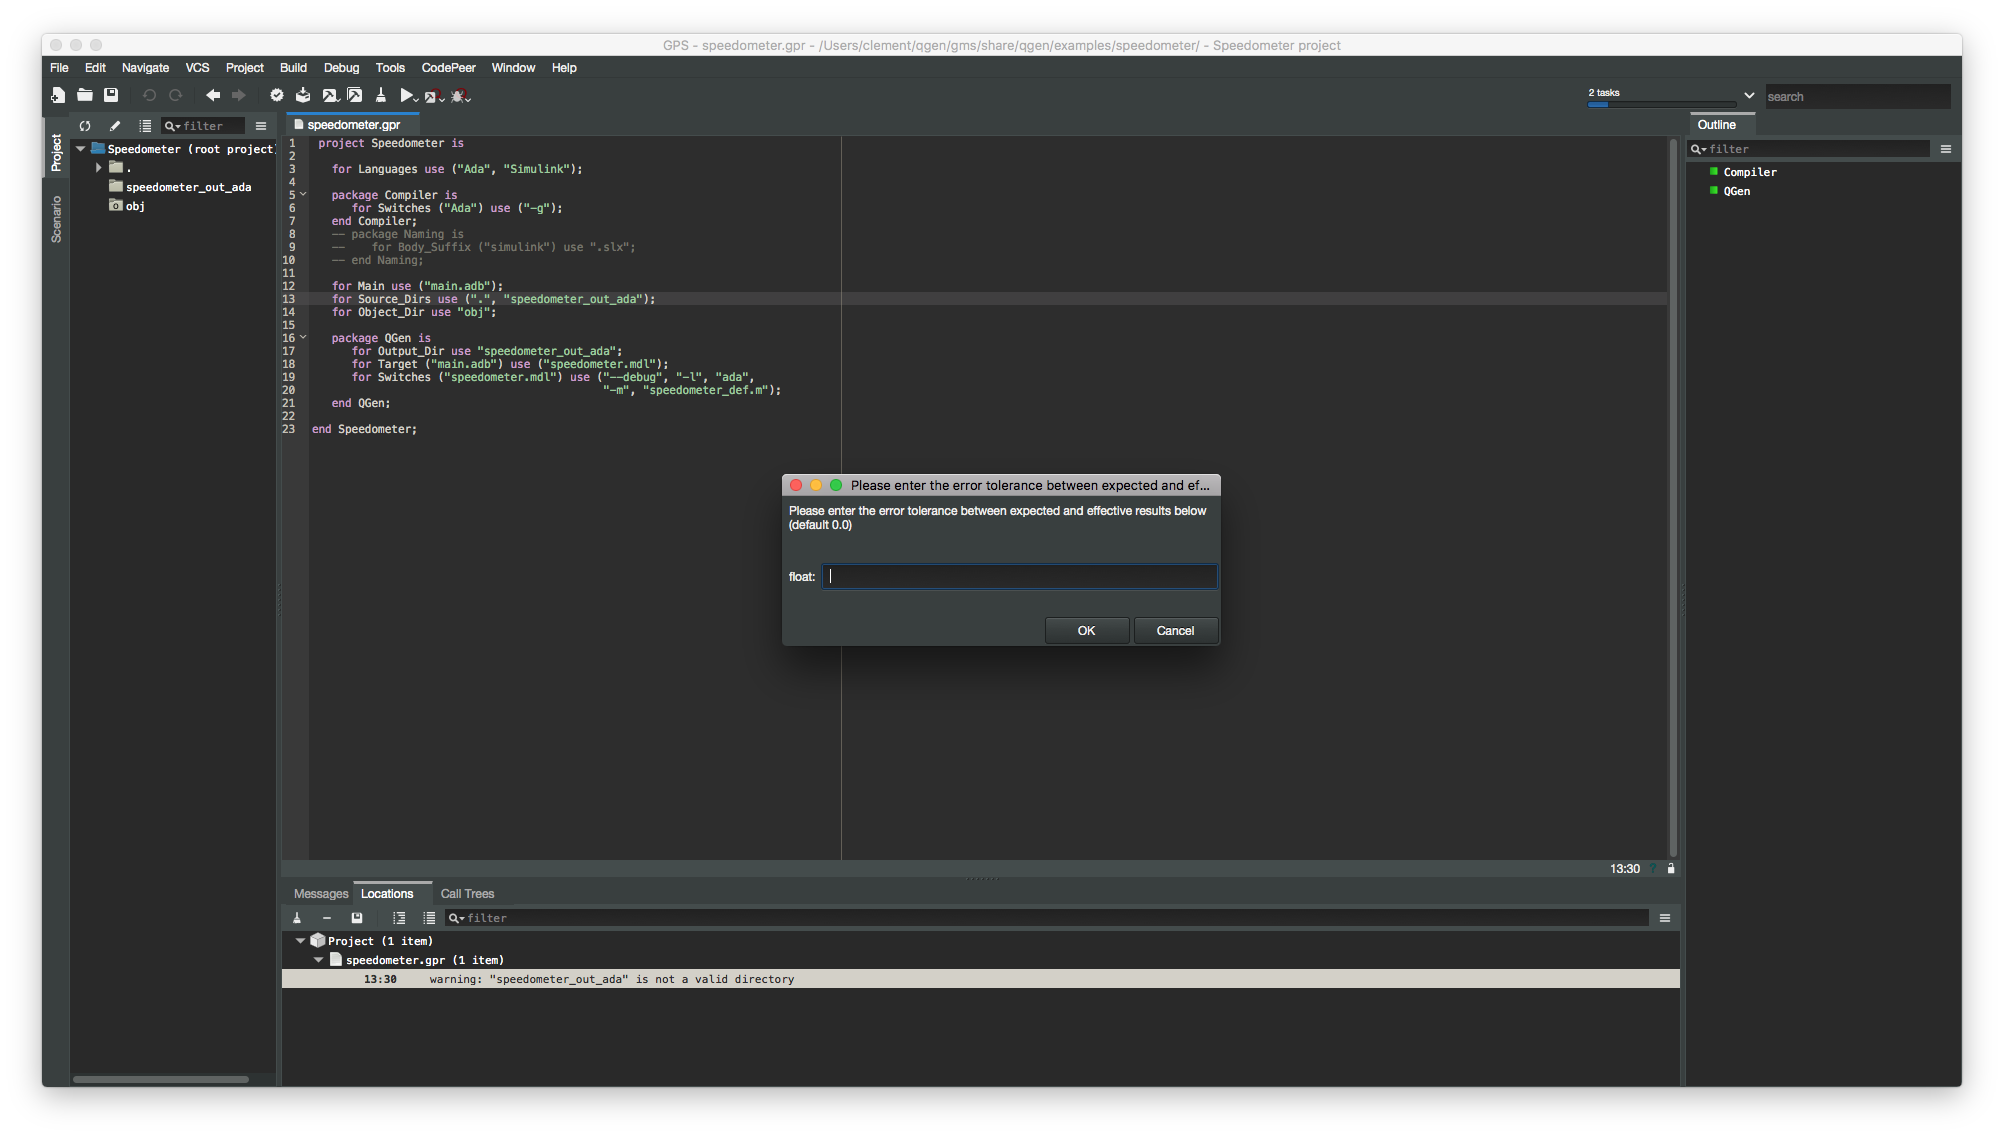Click the build all hammer-in-window icon
The height and width of the screenshot is (1137, 2004).
pyautogui.click(x=355, y=95)
